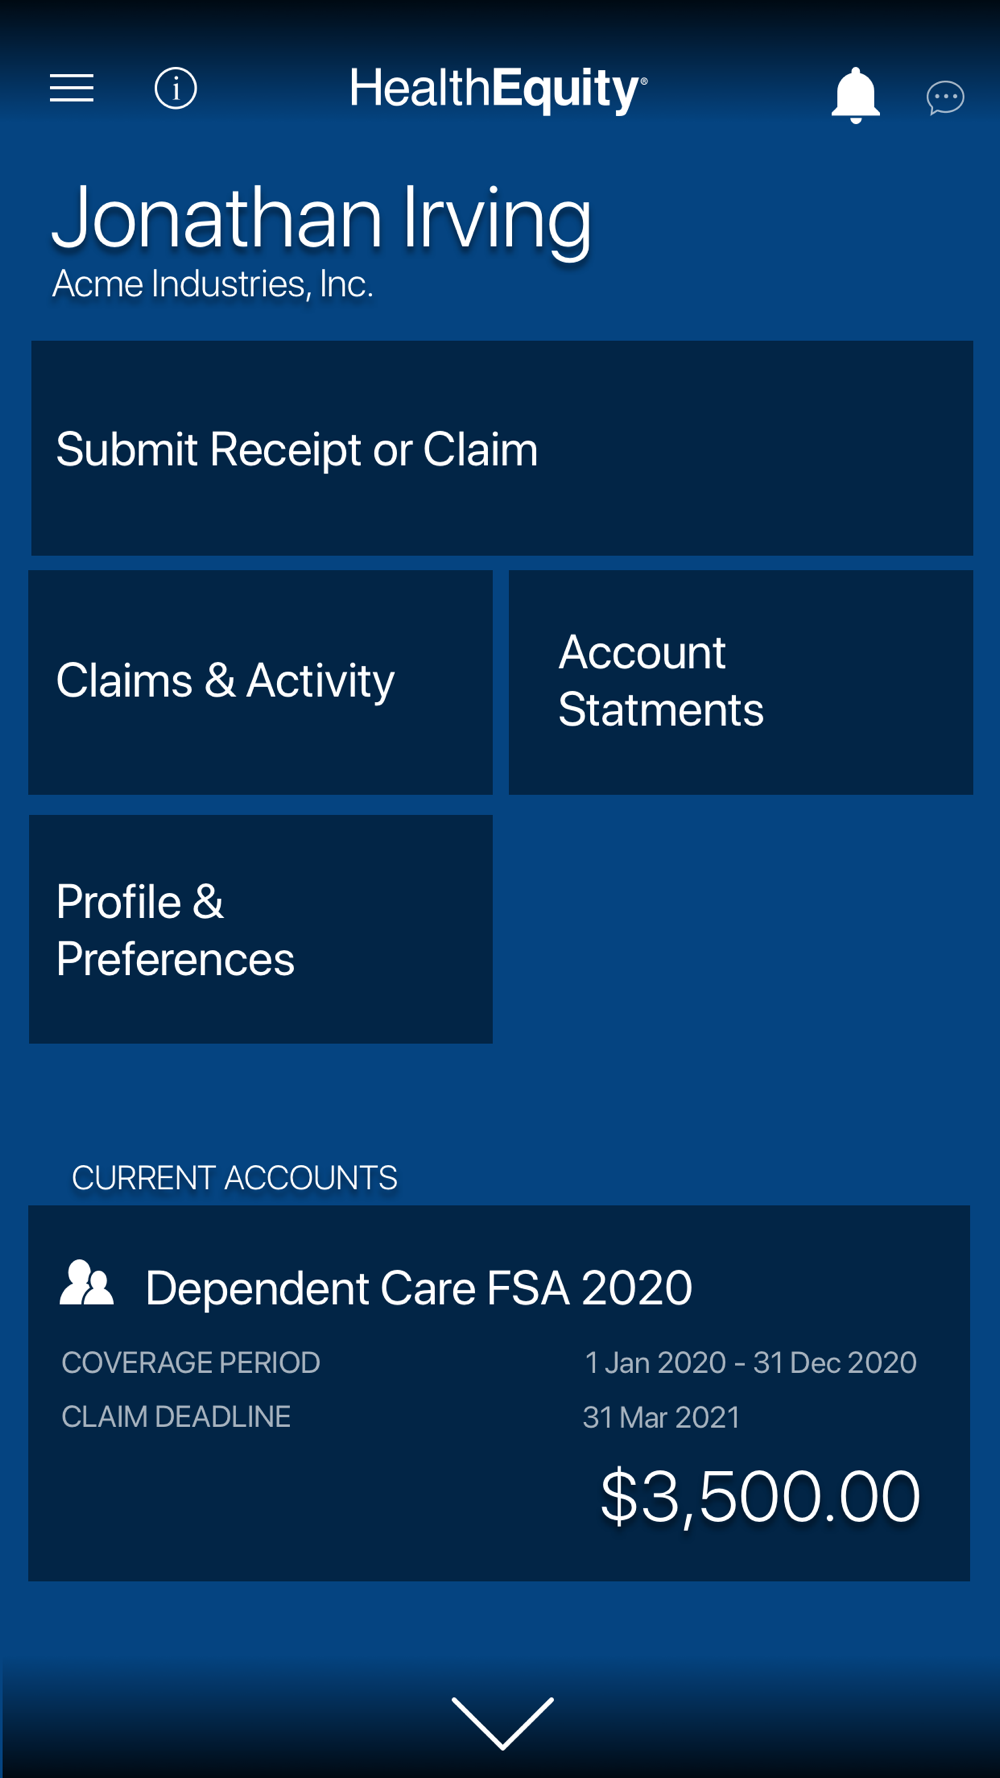The height and width of the screenshot is (1778, 1000).
Task: Open notifications bell
Action: click(x=855, y=96)
